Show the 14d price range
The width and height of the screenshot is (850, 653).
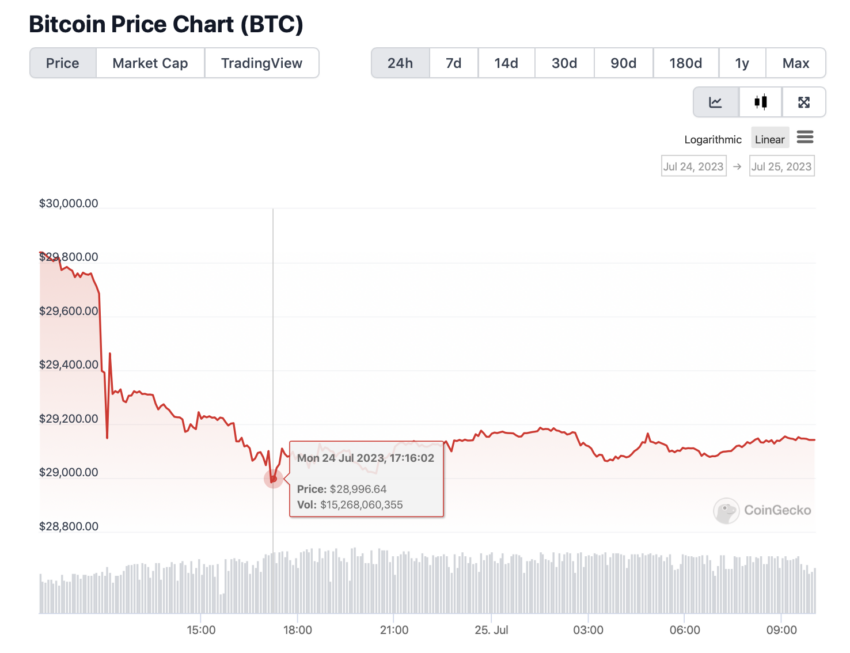tap(506, 63)
